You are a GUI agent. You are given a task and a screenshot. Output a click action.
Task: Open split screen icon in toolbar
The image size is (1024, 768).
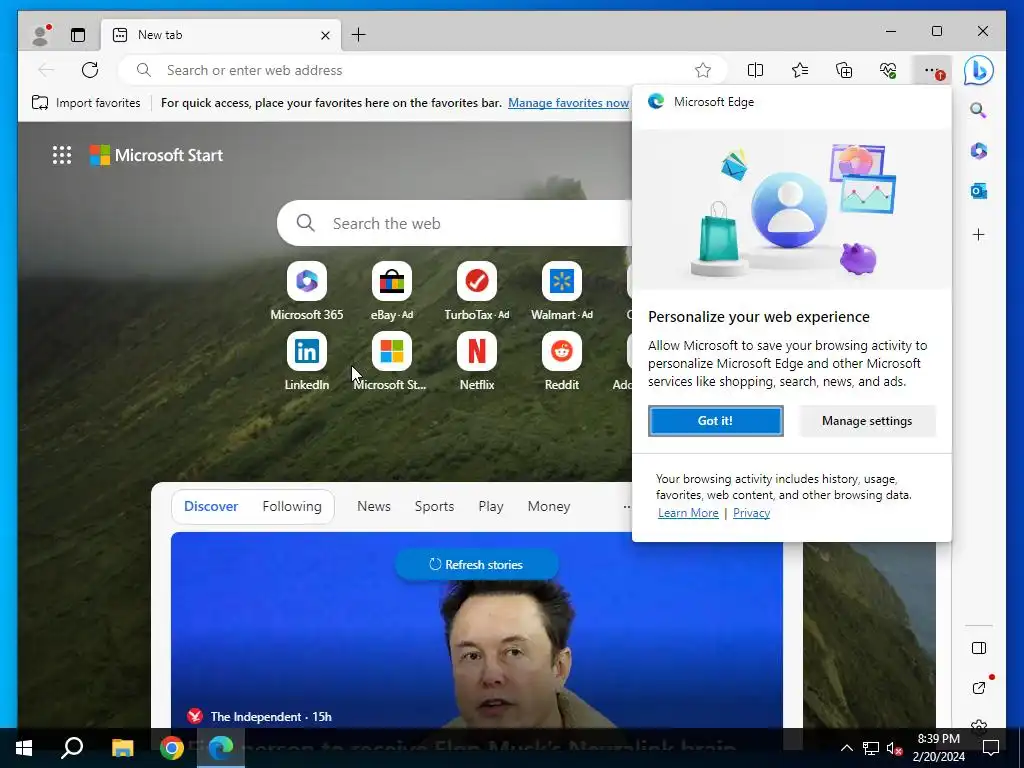[x=755, y=70]
